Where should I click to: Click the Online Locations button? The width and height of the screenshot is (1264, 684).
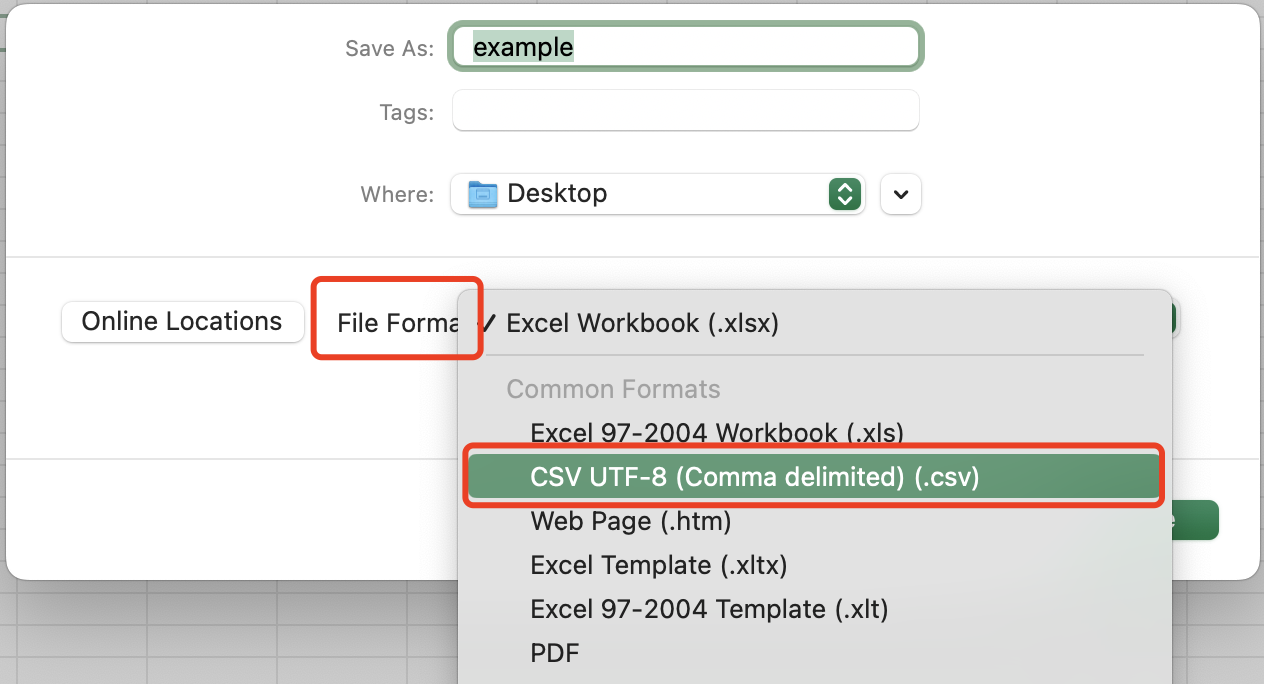[x=182, y=322]
